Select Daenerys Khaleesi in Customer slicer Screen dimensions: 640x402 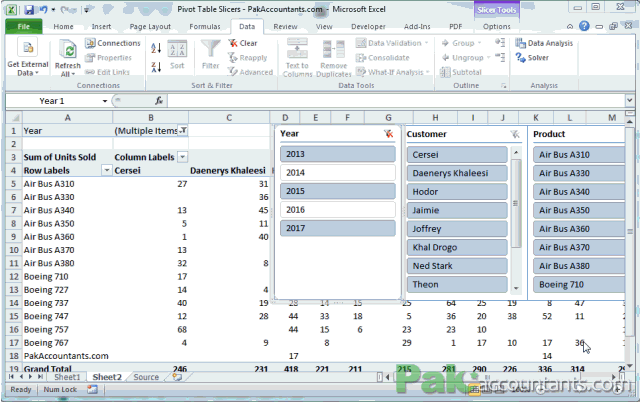(457, 173)
